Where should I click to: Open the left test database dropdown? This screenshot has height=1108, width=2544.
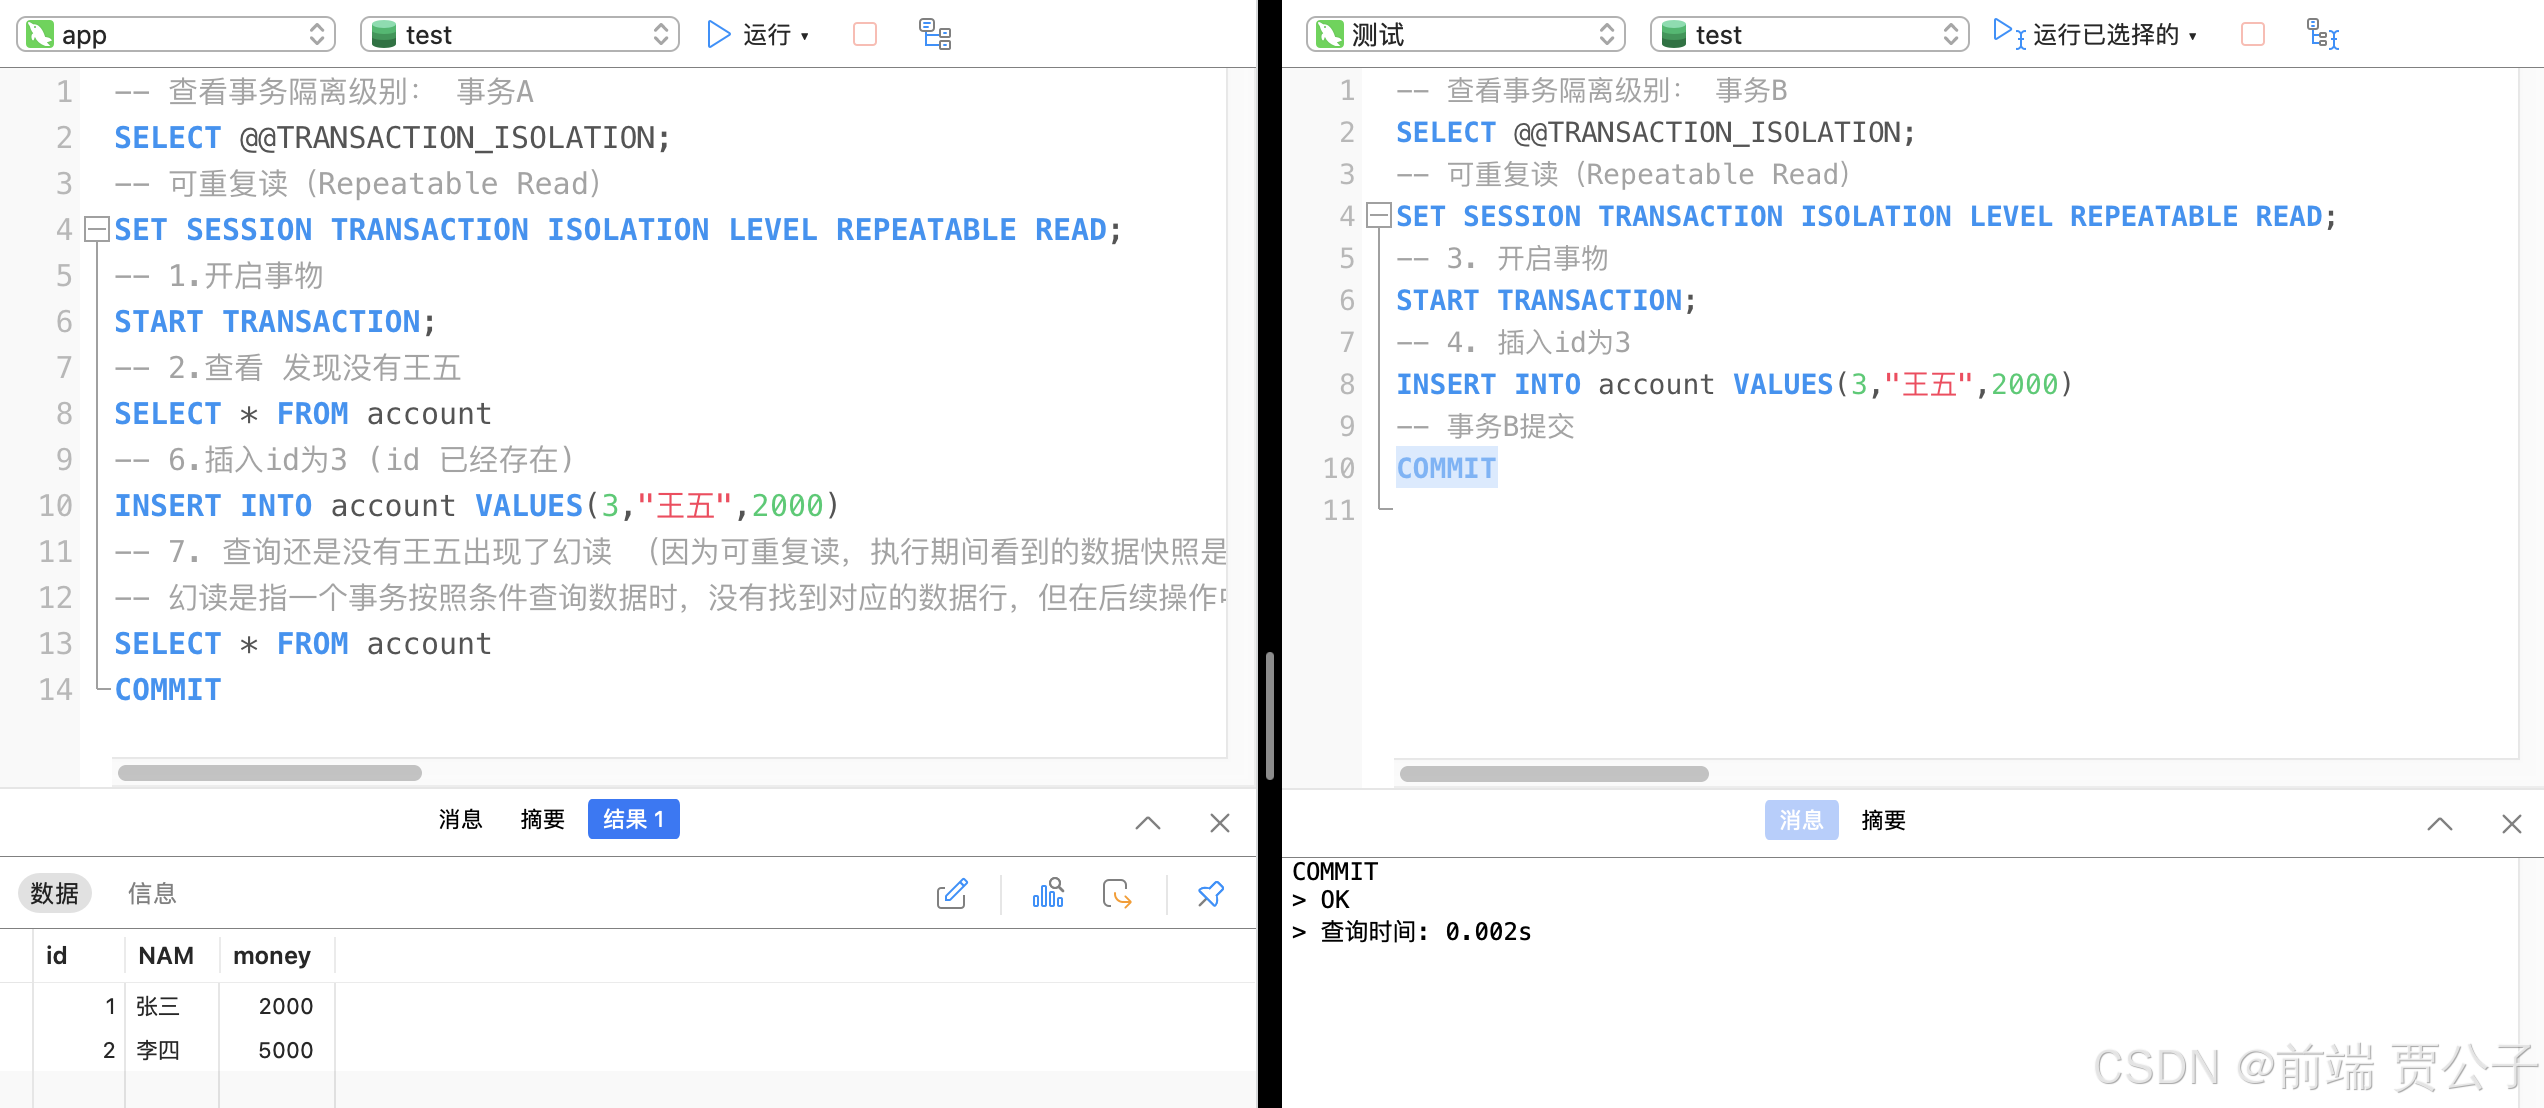click(x=520, y=35)
